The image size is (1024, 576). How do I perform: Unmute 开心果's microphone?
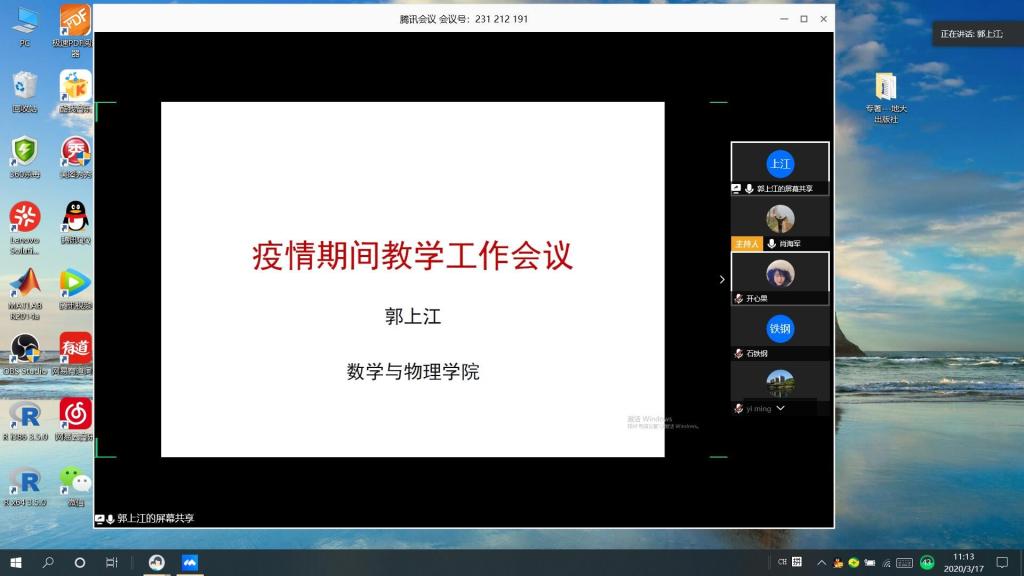point(738,296)
